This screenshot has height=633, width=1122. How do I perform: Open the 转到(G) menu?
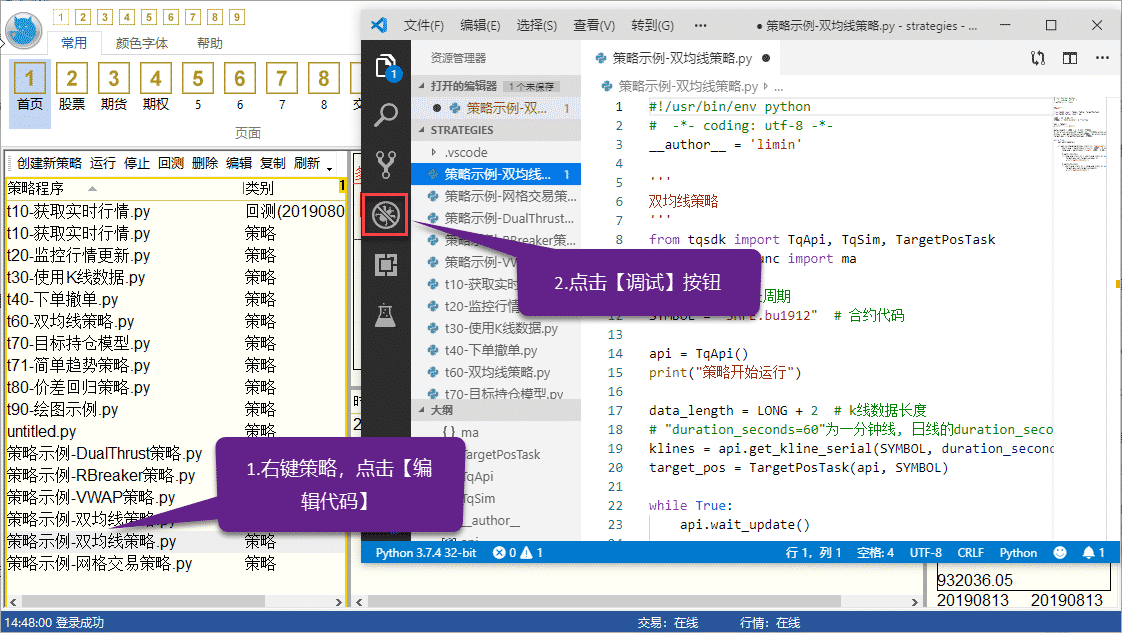click(x=653, y=25)
